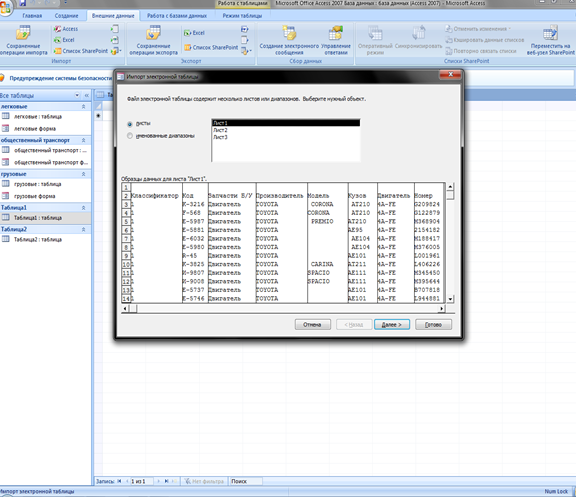The height and width of the screenshot is (497, 576).
Task: Select 'Лист1' in the sheet list
Action: coord(285,123)
